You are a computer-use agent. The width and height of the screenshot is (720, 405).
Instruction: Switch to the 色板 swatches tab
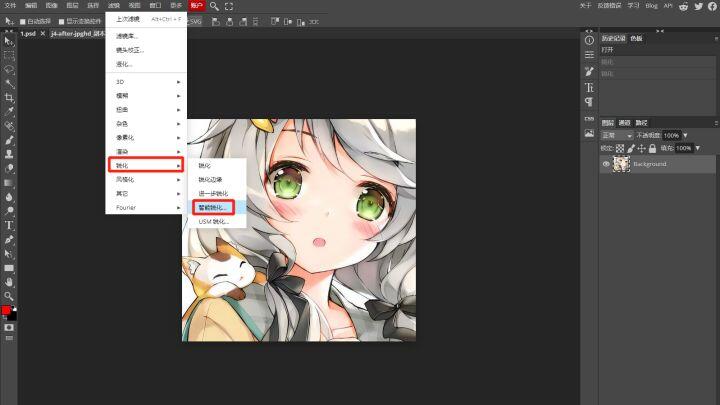pos(636,38)
